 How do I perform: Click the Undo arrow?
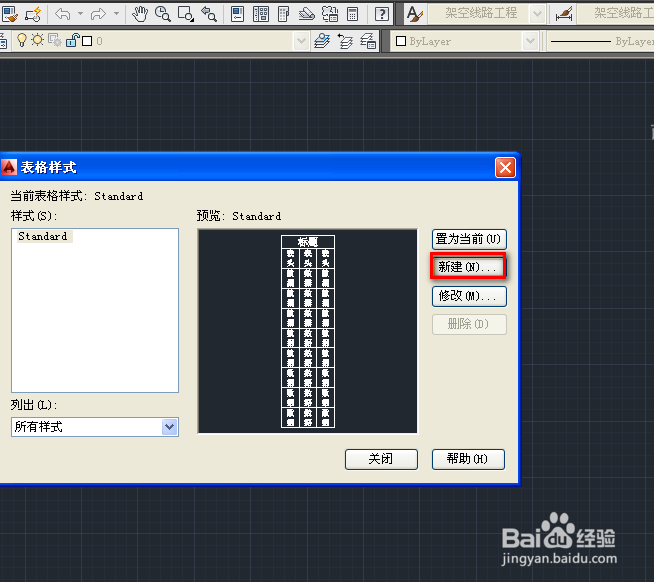[63, 14]
